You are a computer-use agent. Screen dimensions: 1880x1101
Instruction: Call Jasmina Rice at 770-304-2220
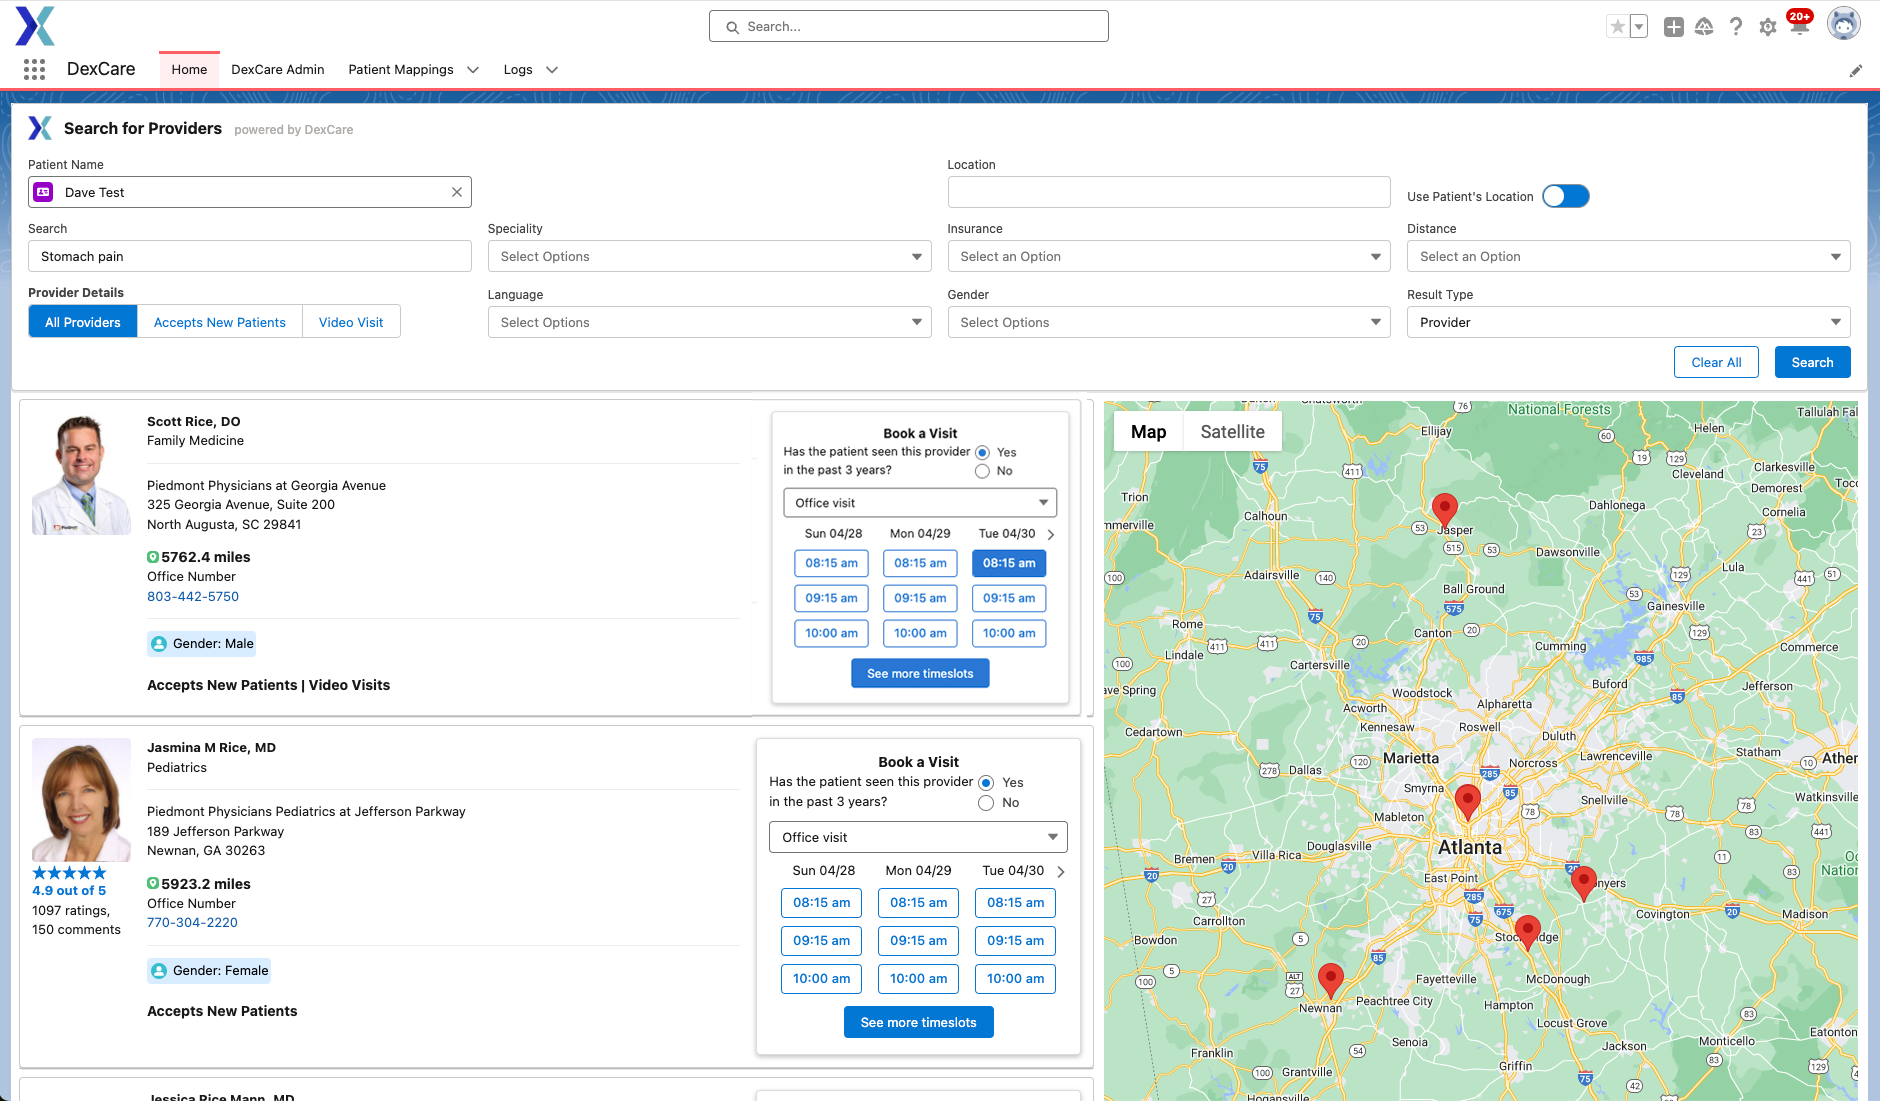192,922
